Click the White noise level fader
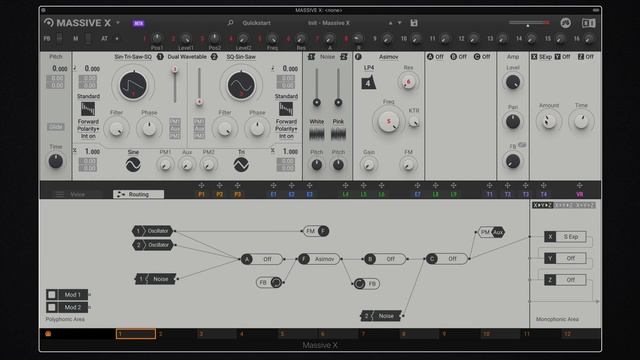Screen dimensions: 640x360 tap(316, 87)
